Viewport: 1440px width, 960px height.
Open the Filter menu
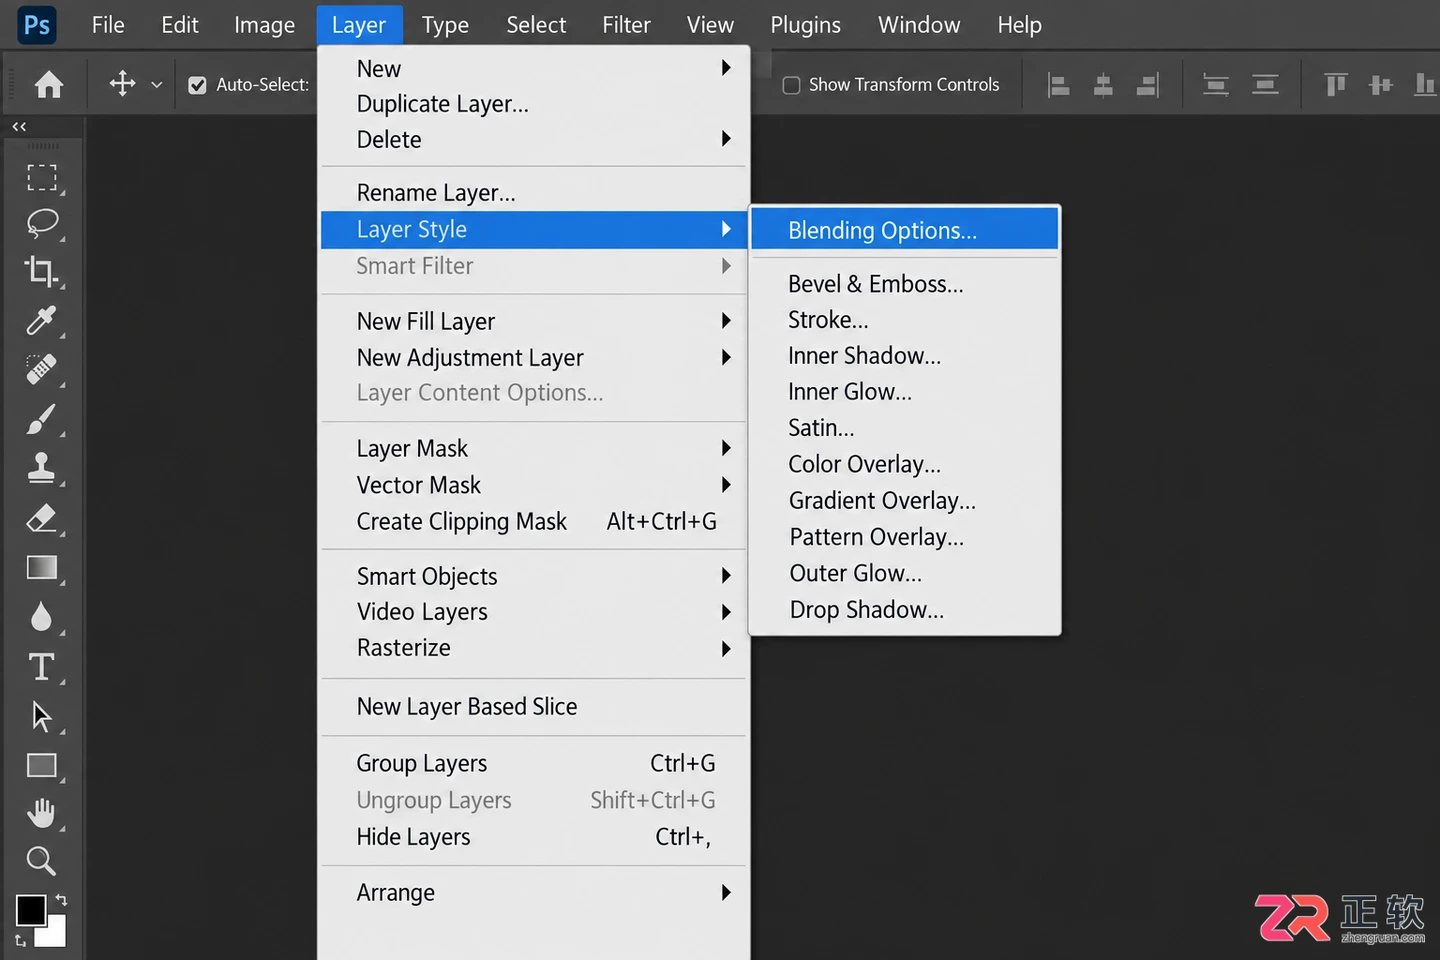pos(626,25)
